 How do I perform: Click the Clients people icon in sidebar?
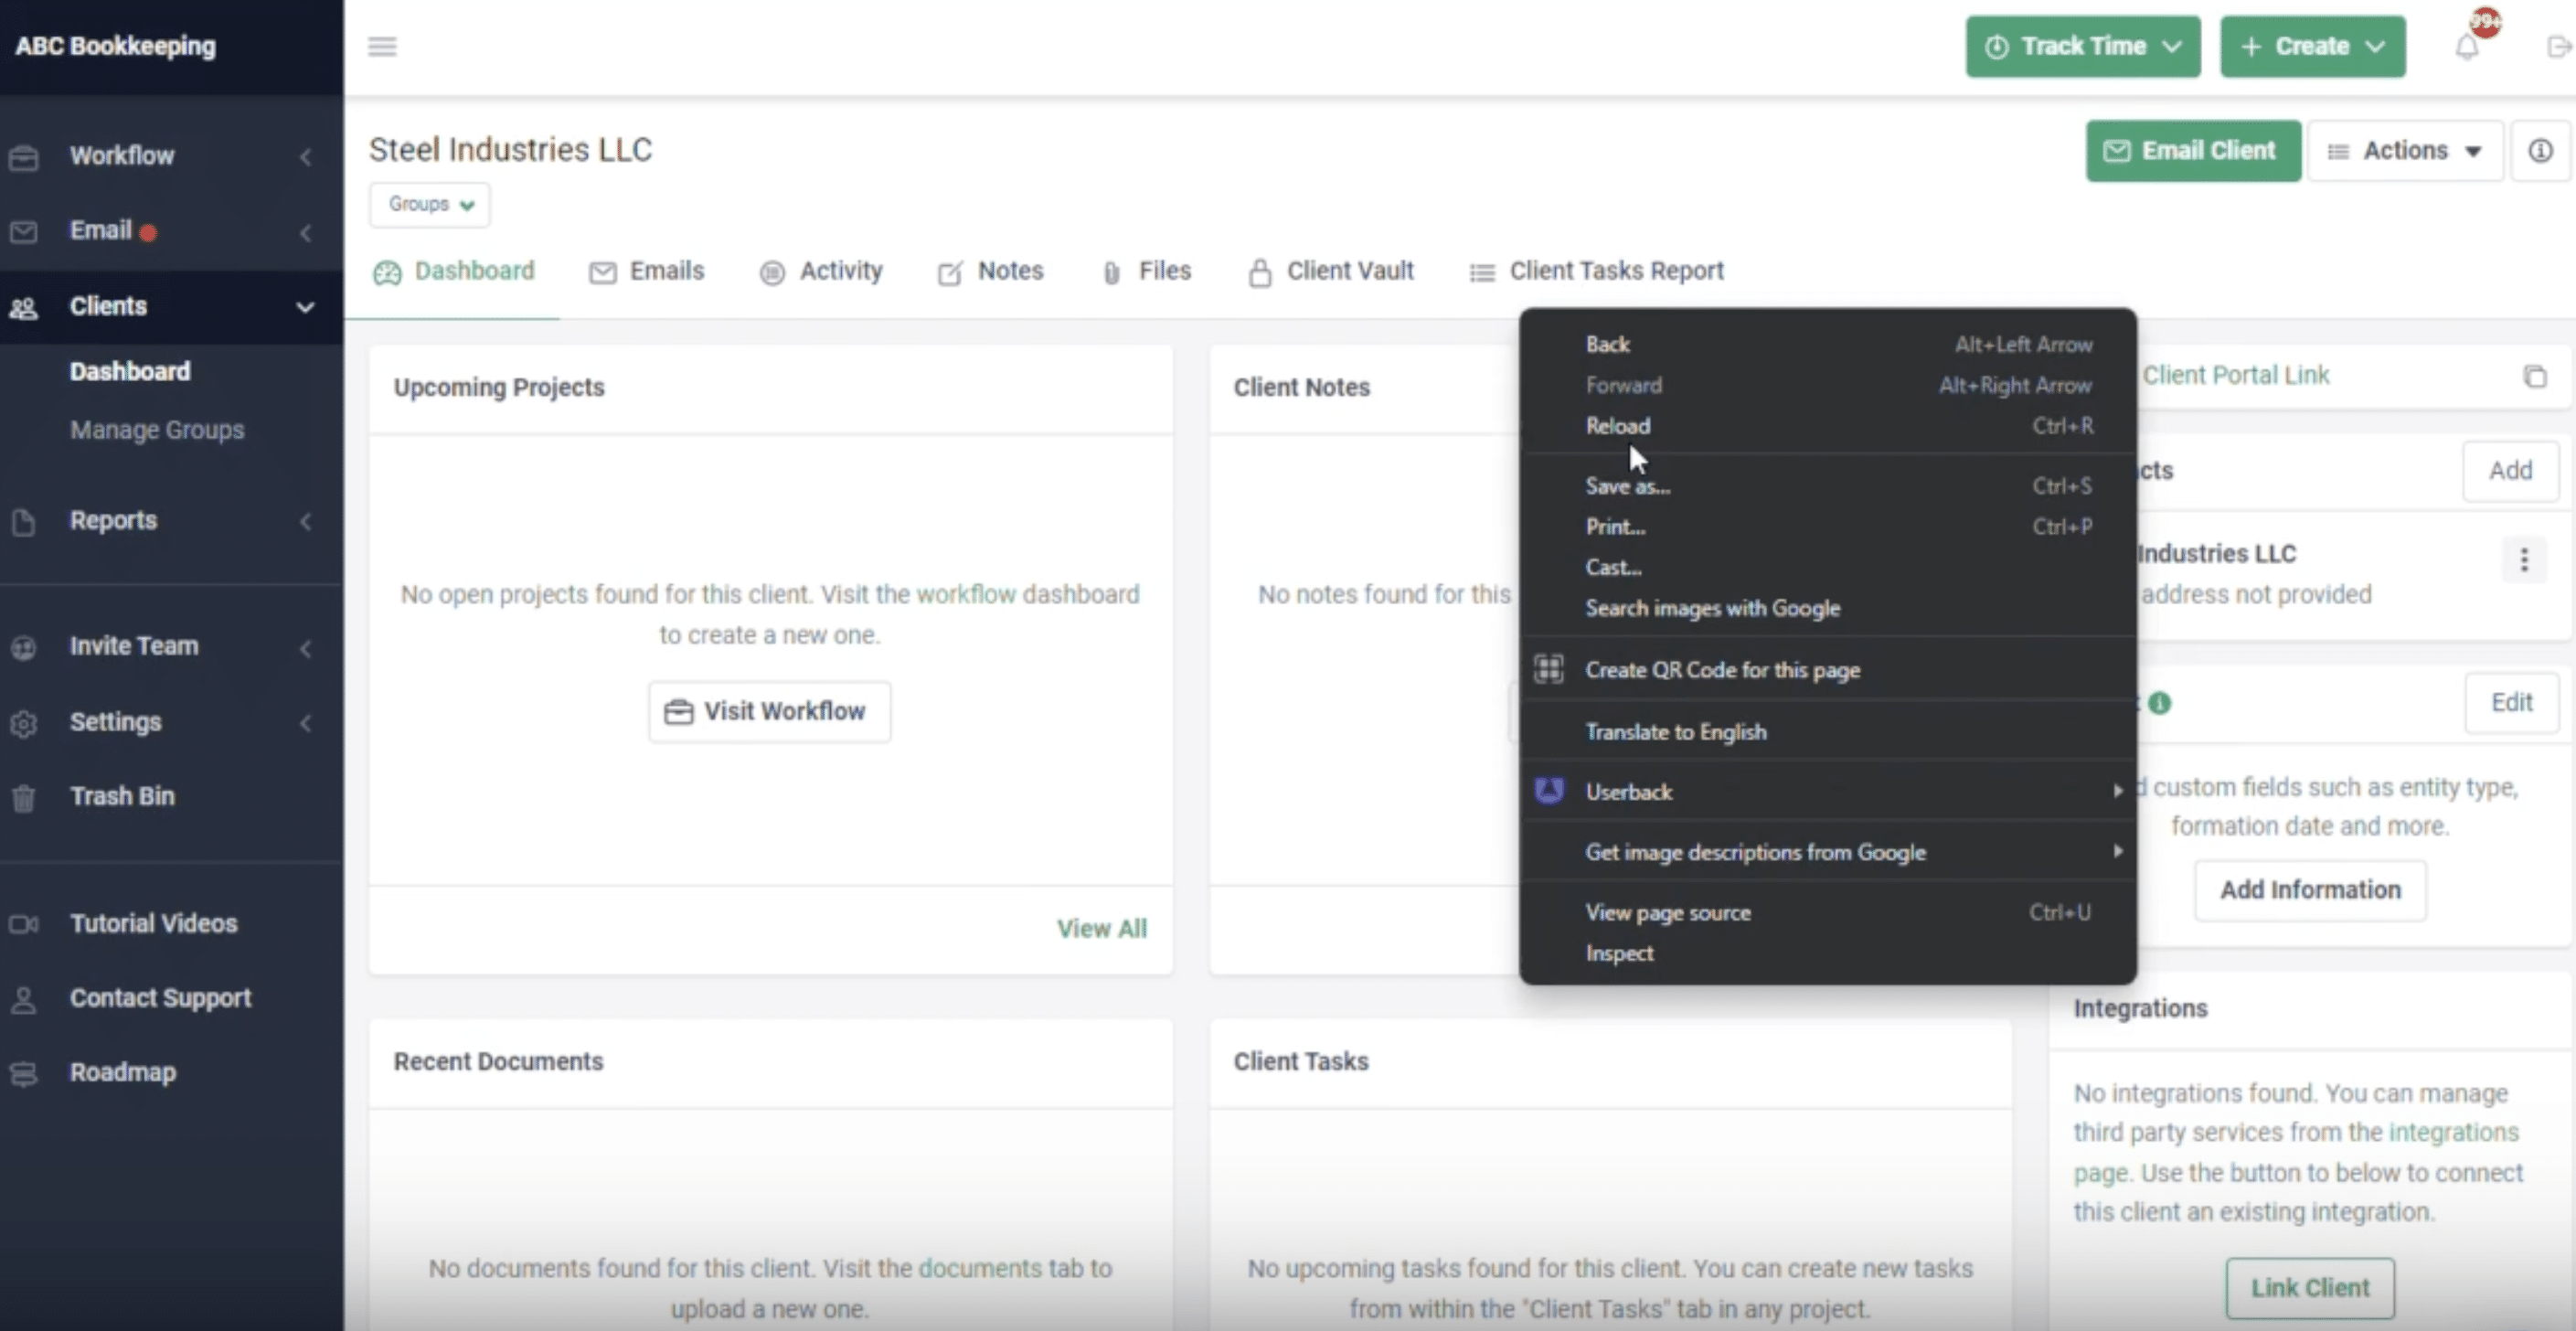(24, 307)
